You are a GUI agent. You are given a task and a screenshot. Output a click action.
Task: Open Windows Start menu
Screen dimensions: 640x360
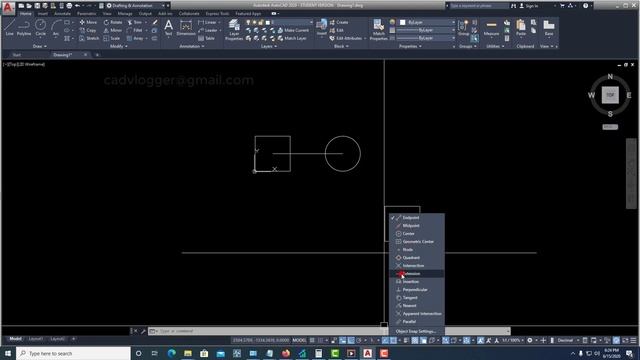(8, 353)
